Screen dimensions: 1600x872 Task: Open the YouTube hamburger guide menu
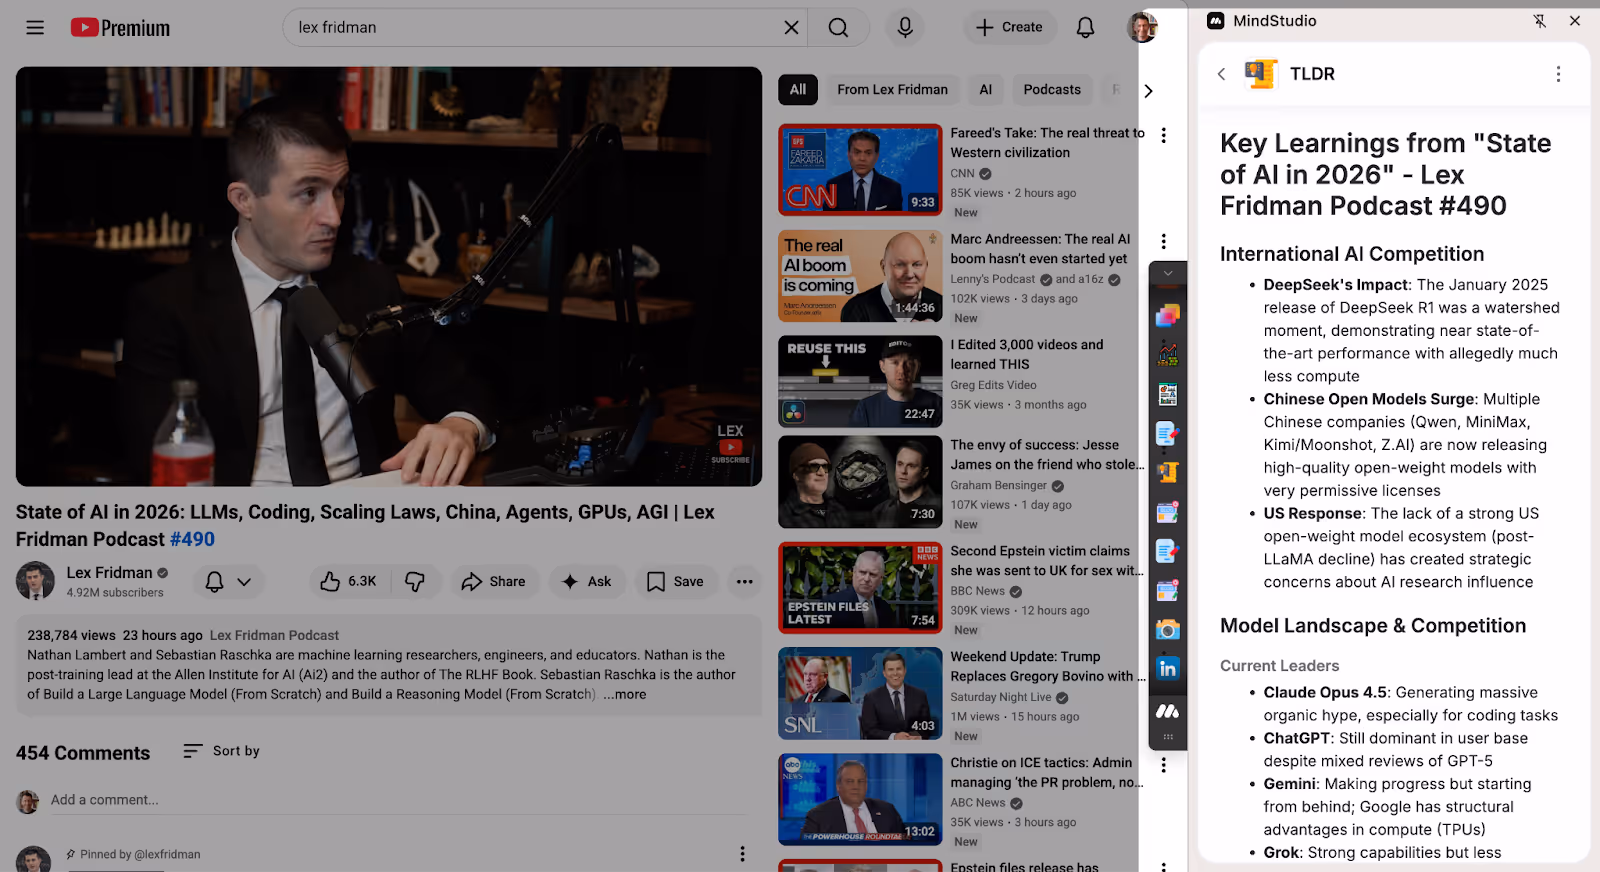pos(35,28)
